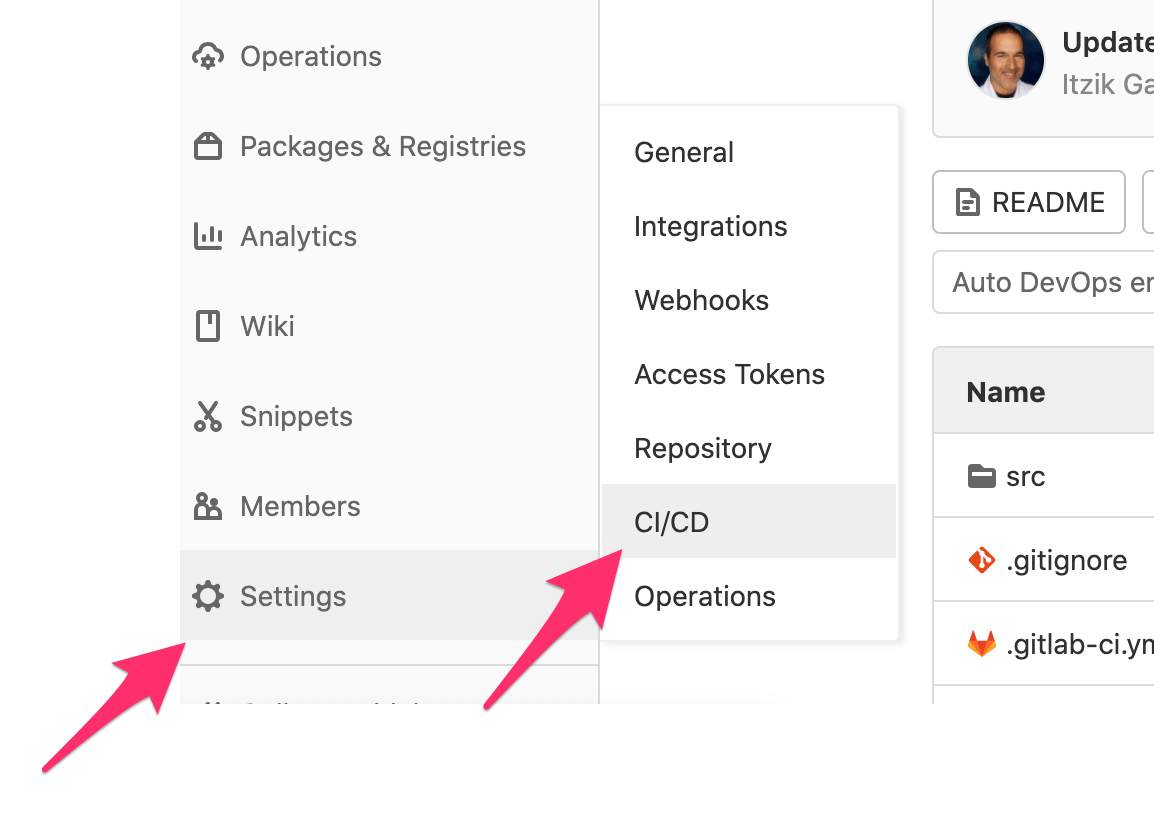This screenshot has width=1154, height=814.
Task: Click the Auto DevOps enabled button
Action: click(x=1050, y=282)
